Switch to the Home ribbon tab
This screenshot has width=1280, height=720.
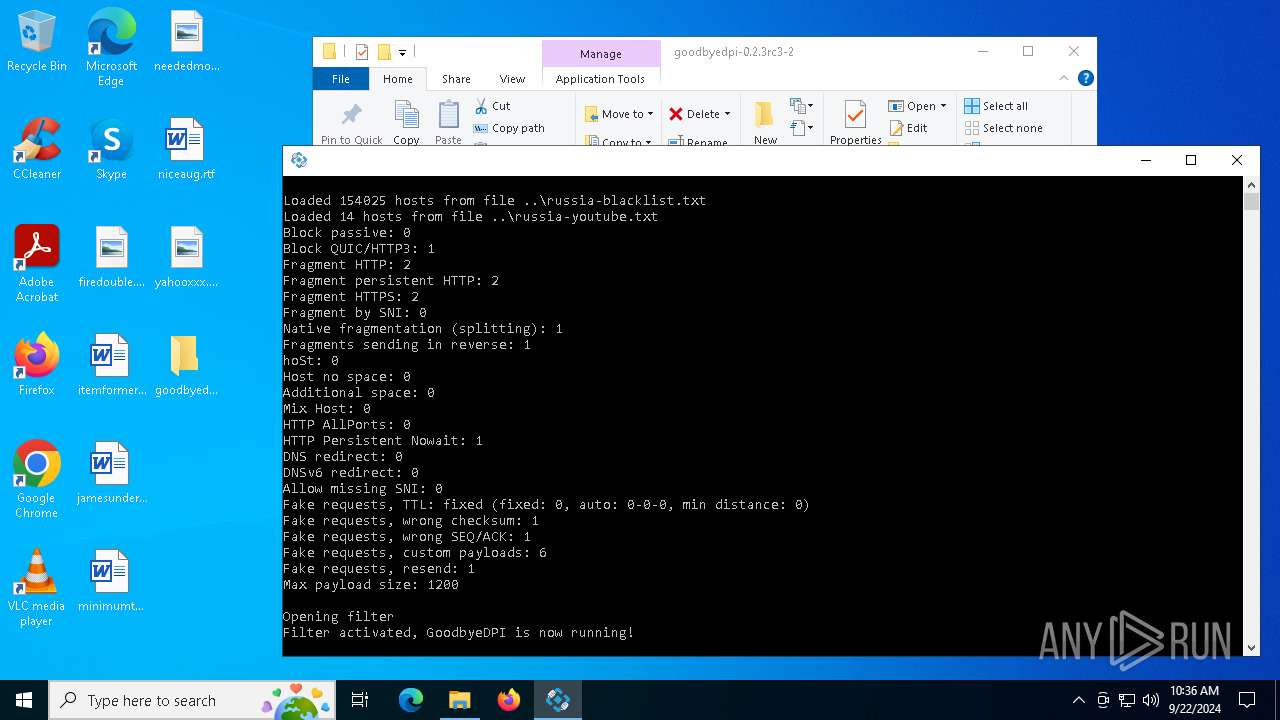[x=397, y=79]
